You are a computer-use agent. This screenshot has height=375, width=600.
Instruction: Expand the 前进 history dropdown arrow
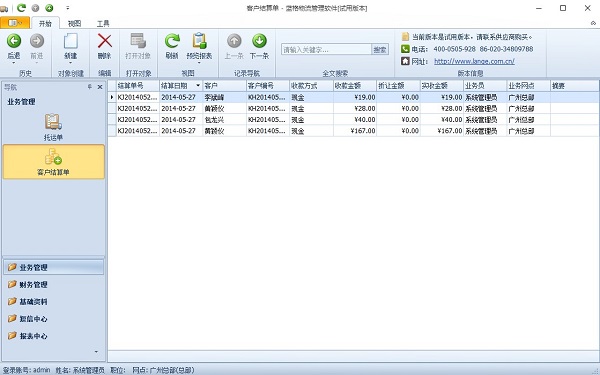point(37,63)
